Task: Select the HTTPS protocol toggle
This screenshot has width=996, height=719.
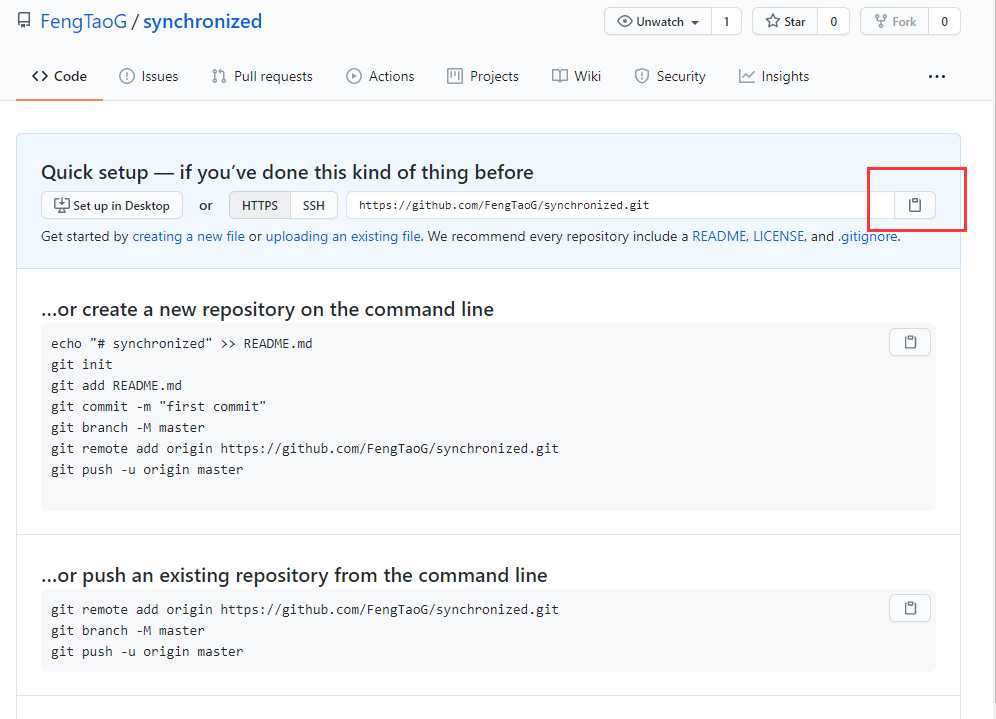Action: [260, 205]
